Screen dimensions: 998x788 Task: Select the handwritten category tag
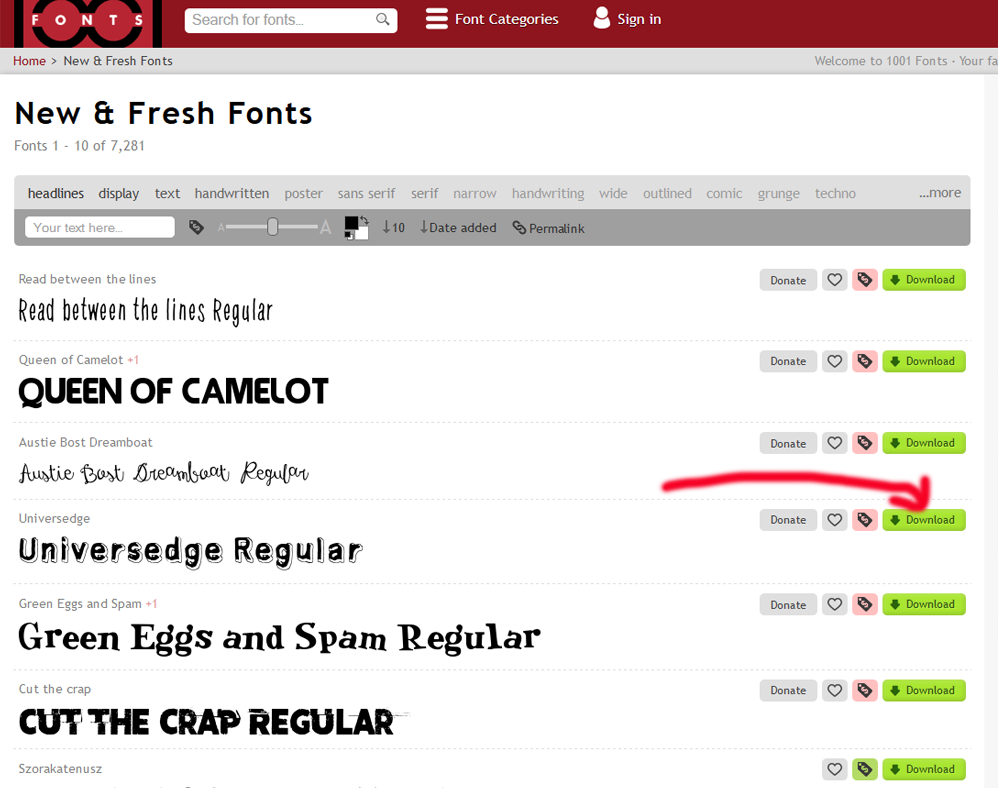pos(232,193)
